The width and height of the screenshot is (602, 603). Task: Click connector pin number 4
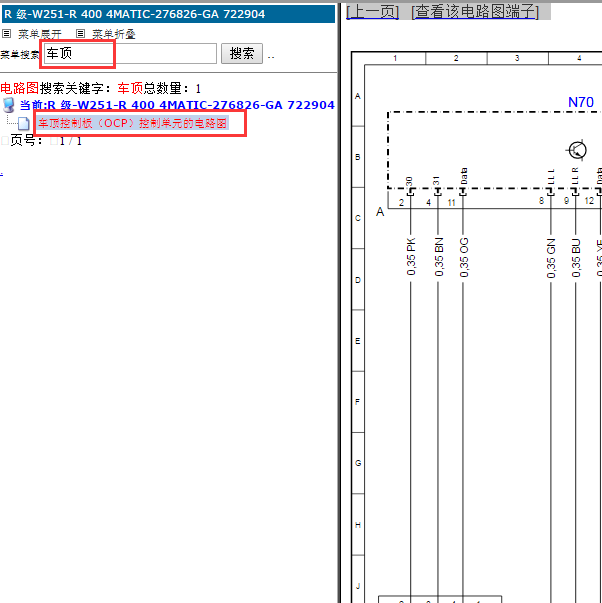click(429, 203)
